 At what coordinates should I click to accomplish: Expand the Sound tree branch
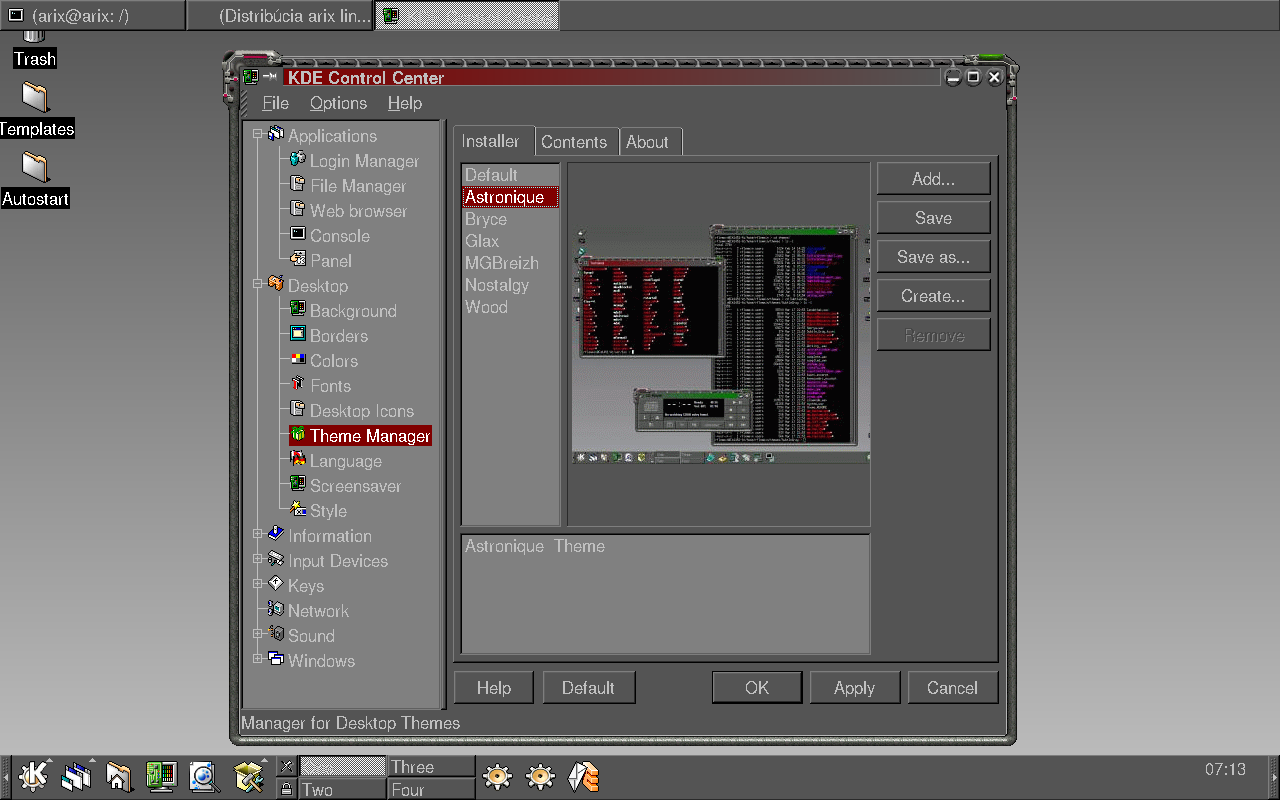[x=257, y=634]
